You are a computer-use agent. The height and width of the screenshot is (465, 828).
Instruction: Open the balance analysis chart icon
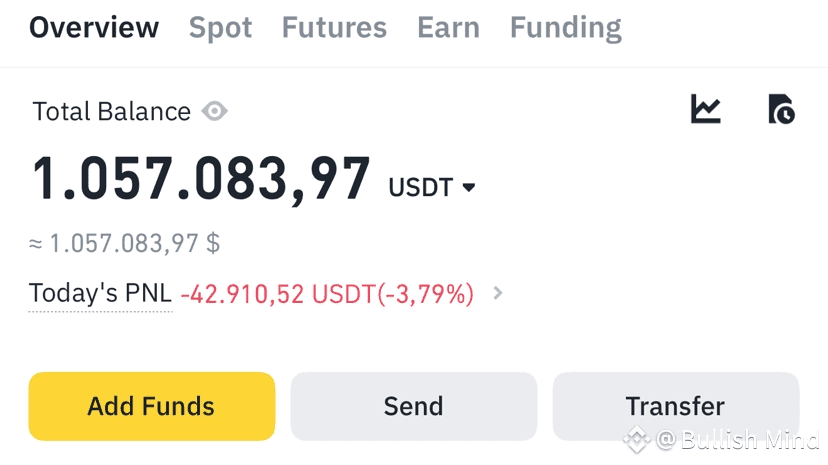(706, 109)
